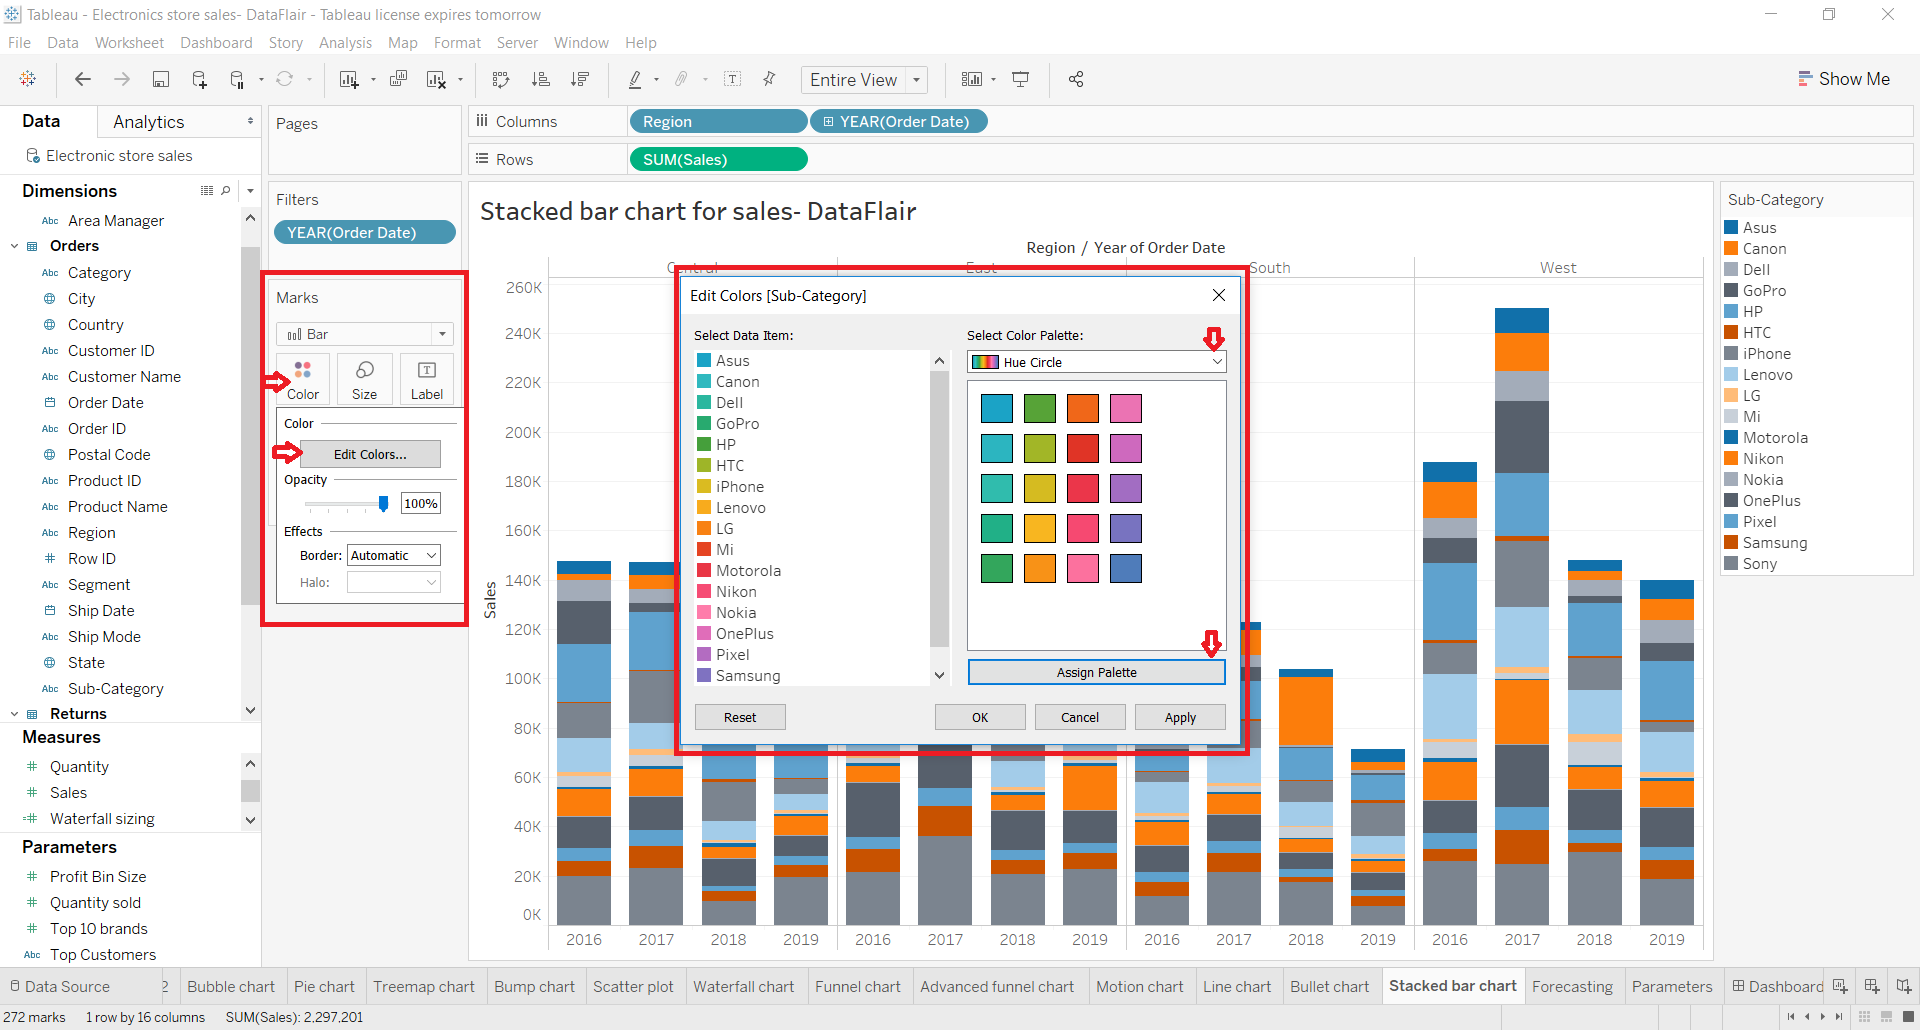Sort the view ascending using the toolbar icon
1920x1030 pixels.
point(541,79)
